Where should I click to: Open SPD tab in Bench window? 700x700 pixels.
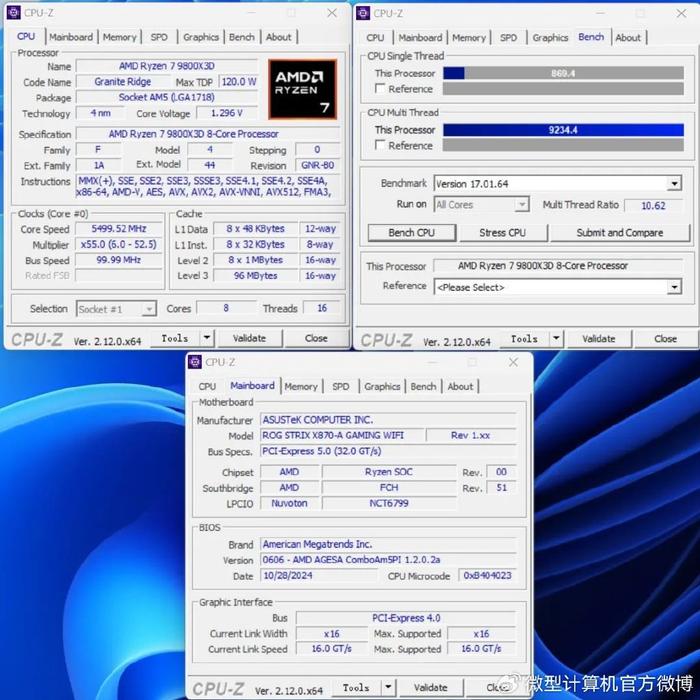508,38
